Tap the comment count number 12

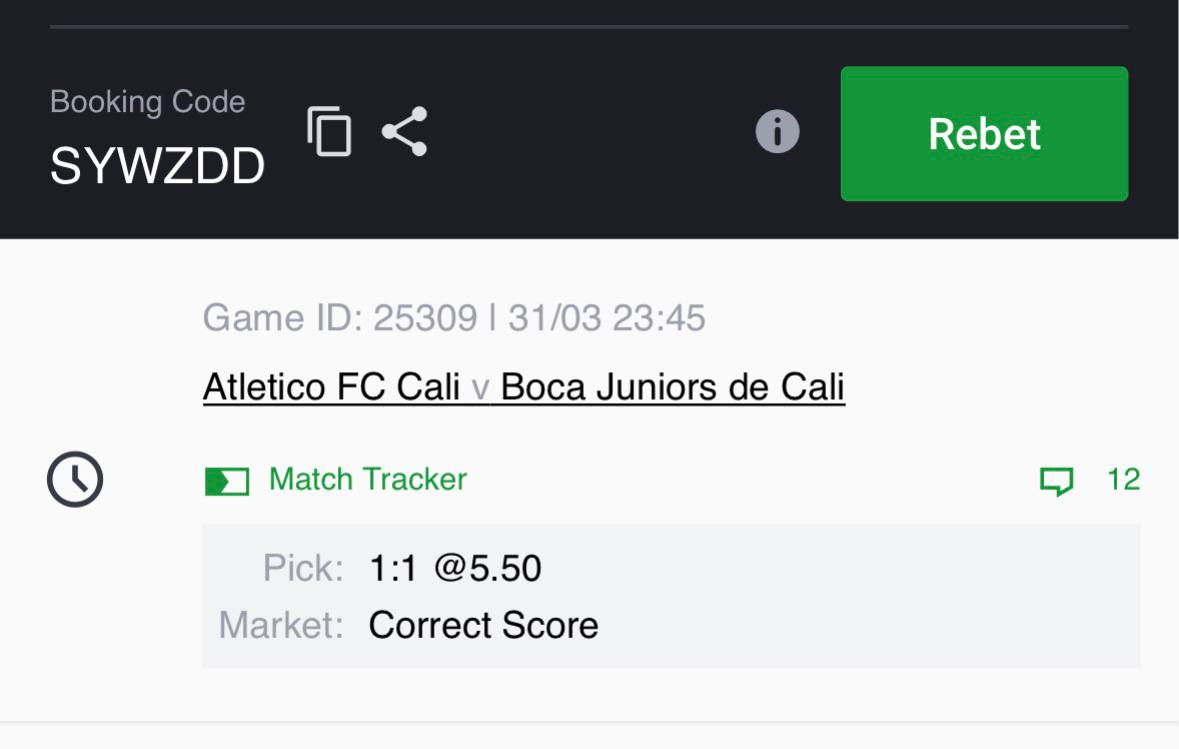pos(1123,479)
